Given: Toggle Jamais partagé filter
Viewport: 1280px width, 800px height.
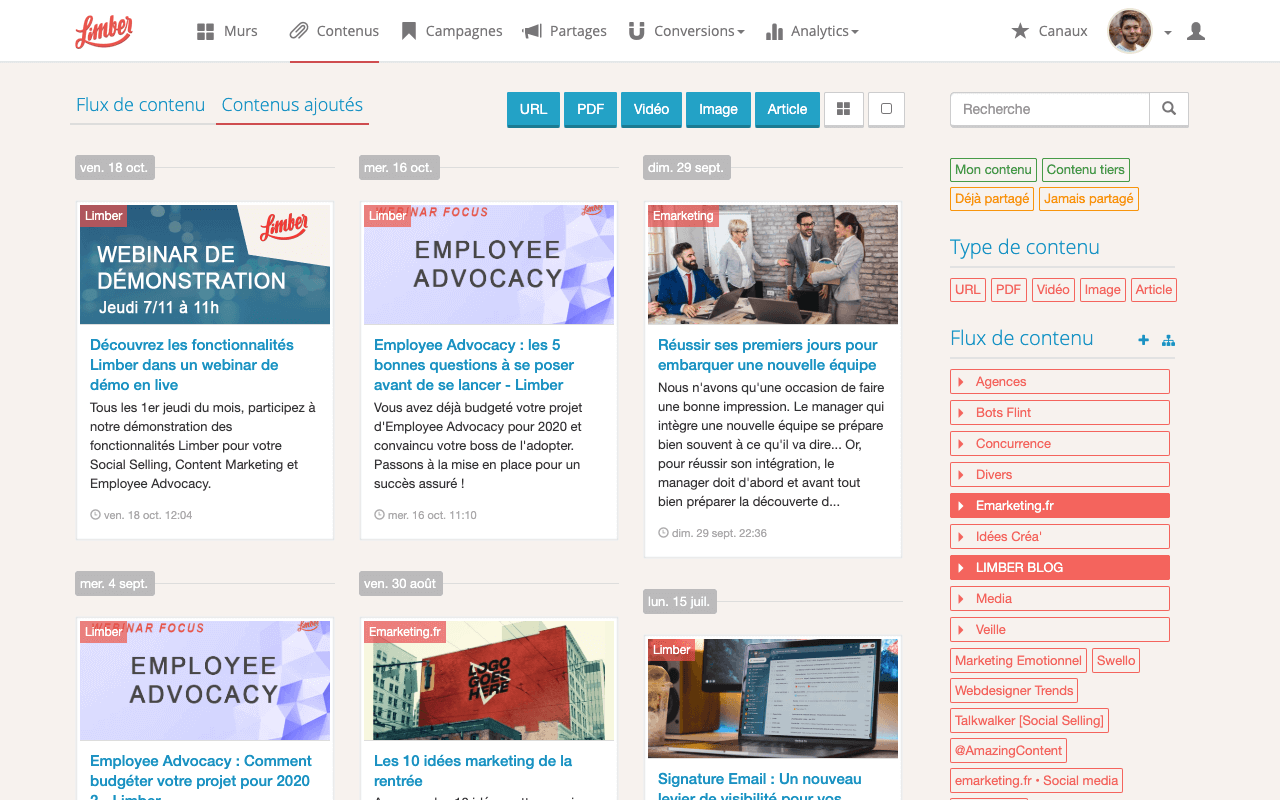Looking at the screenshot, I should (1089, 199).
